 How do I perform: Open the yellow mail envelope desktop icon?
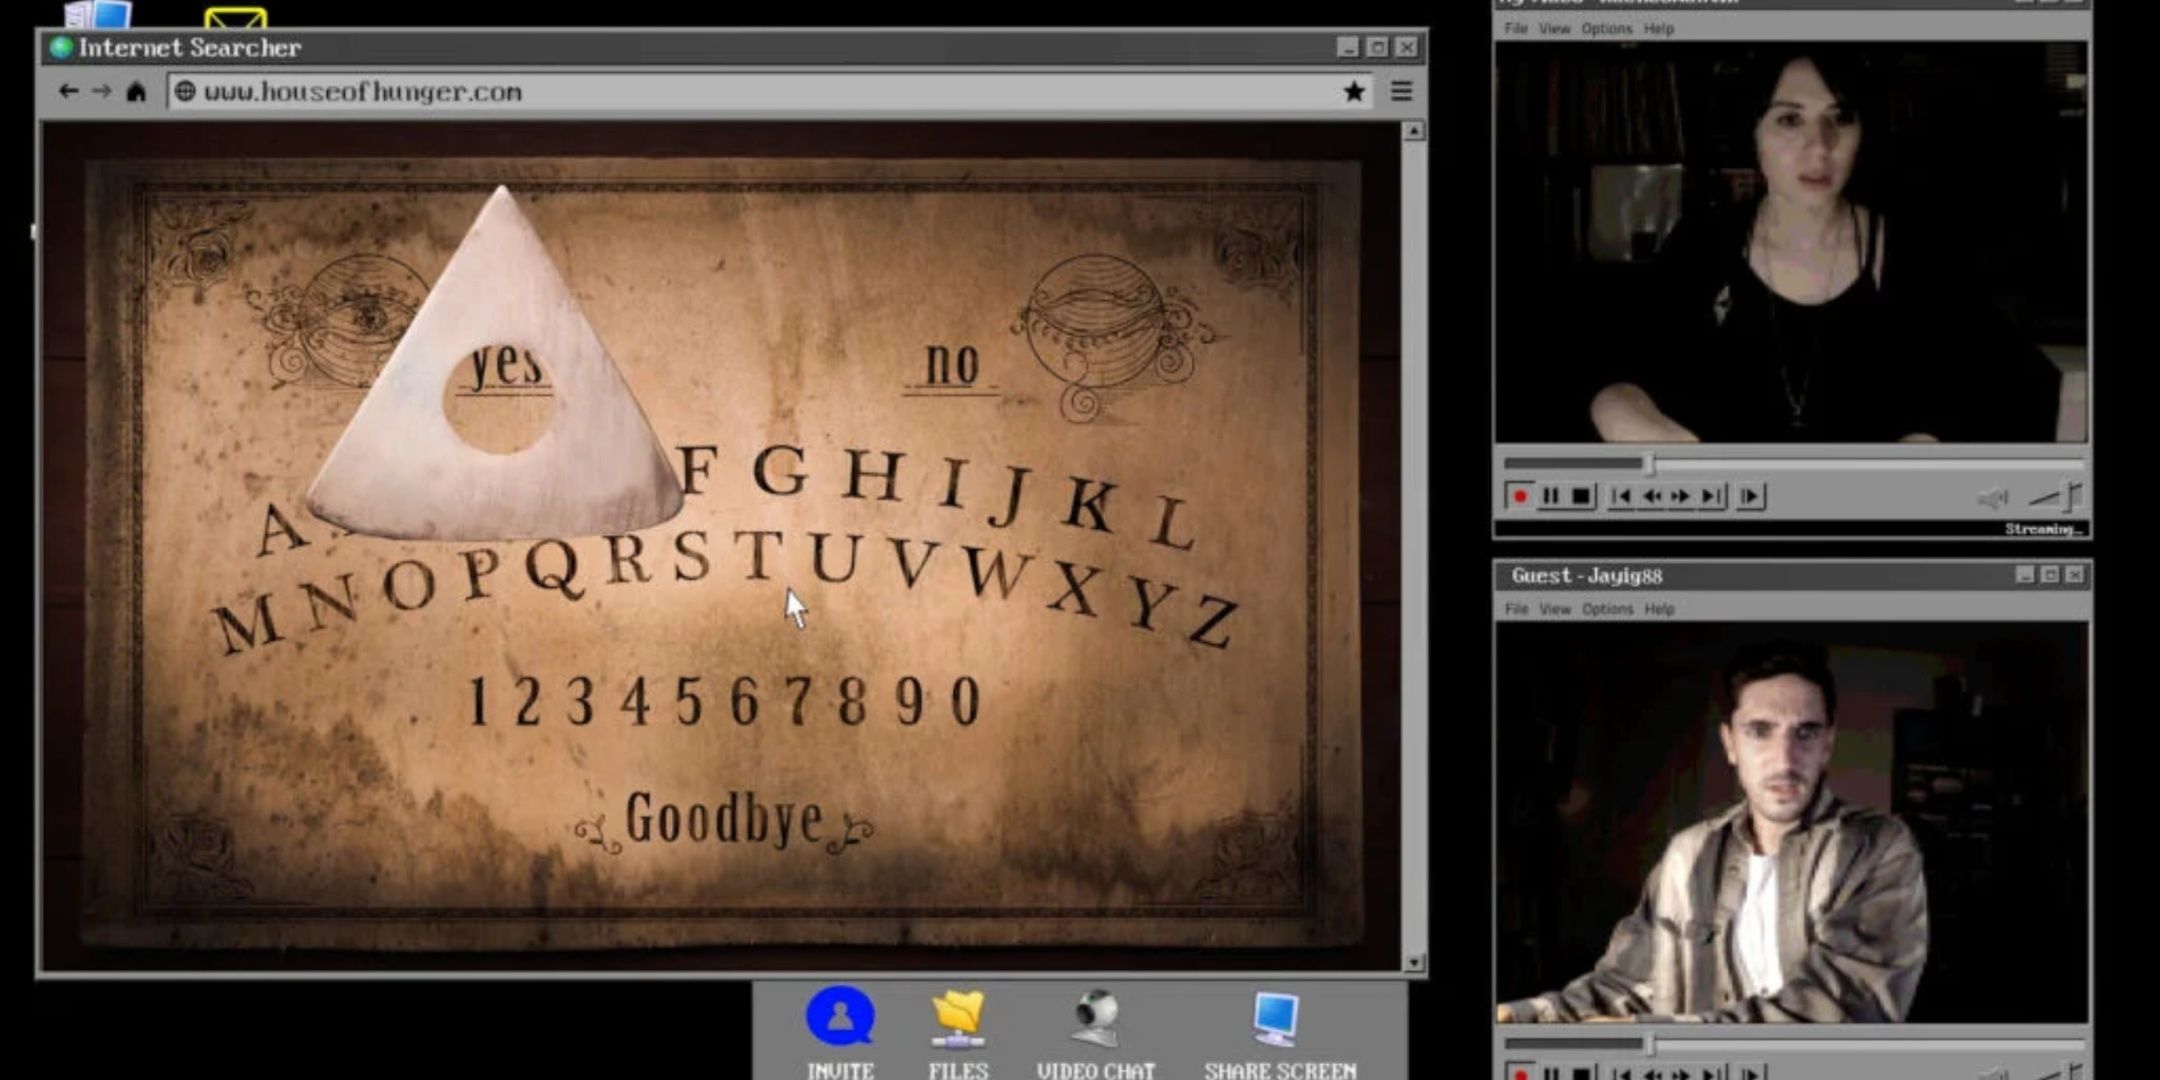click(235, 18)
